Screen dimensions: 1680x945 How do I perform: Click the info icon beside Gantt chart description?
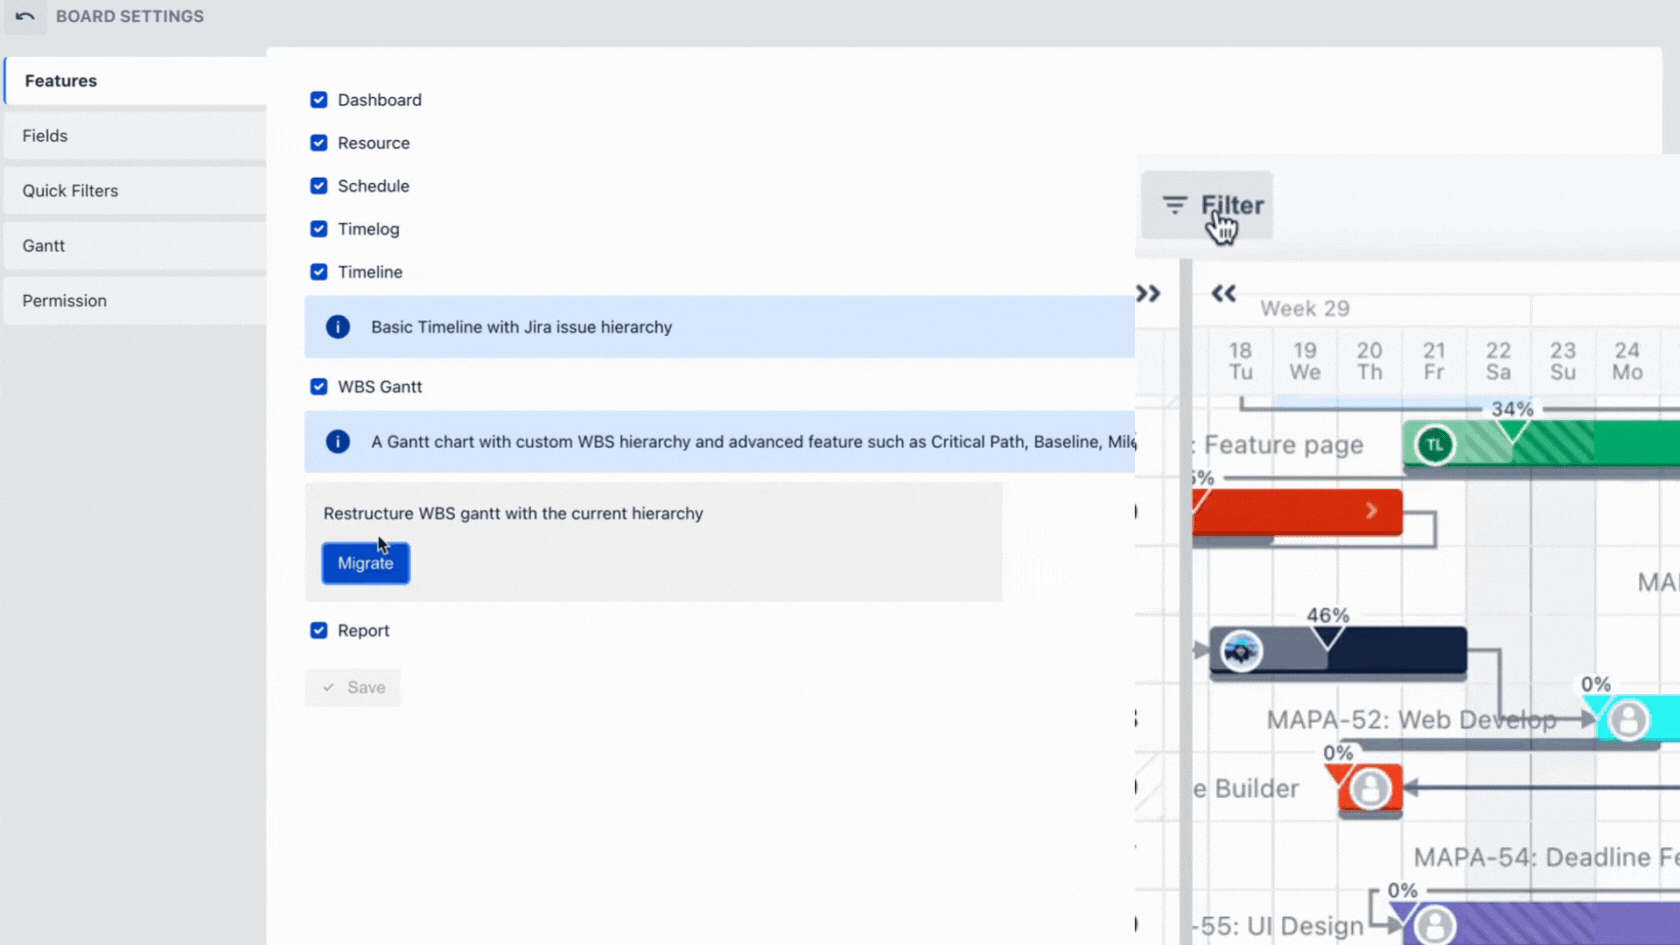tap(338, 442)
